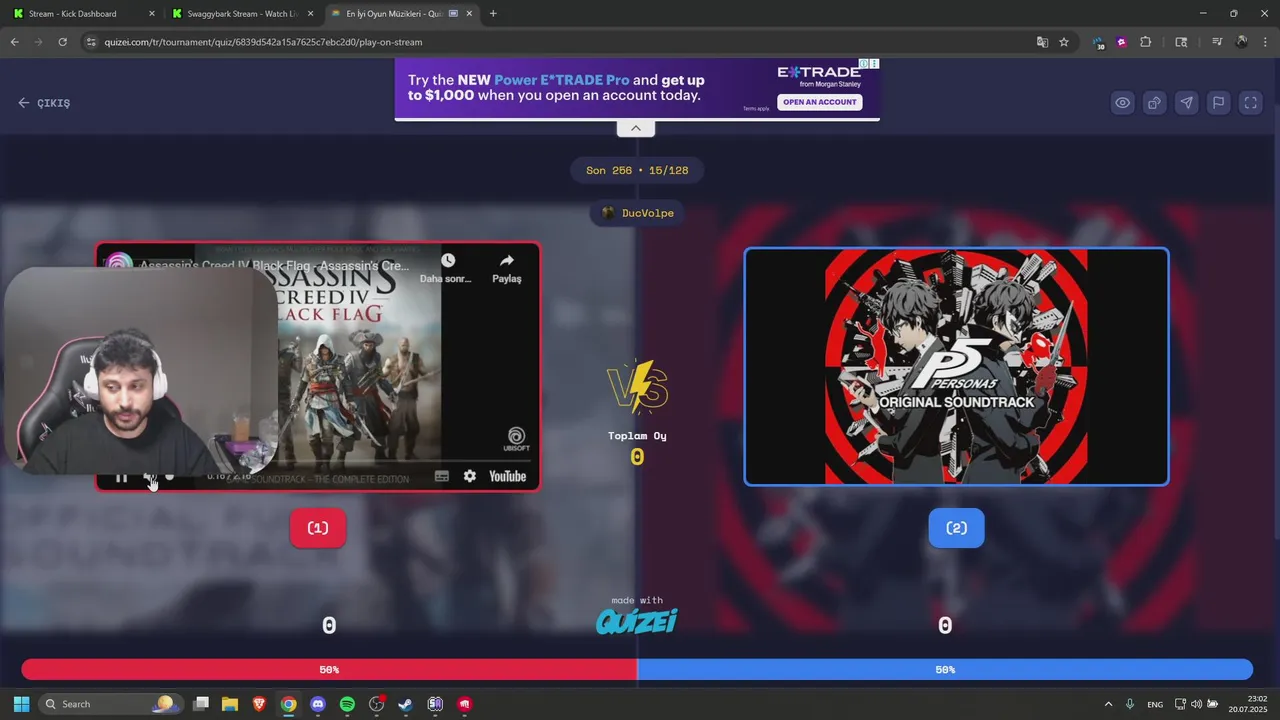Go back with the ÇIKIŞ exit button
Image resolution: width=1280 pixels, height=720 pixels.
[44, 103]
